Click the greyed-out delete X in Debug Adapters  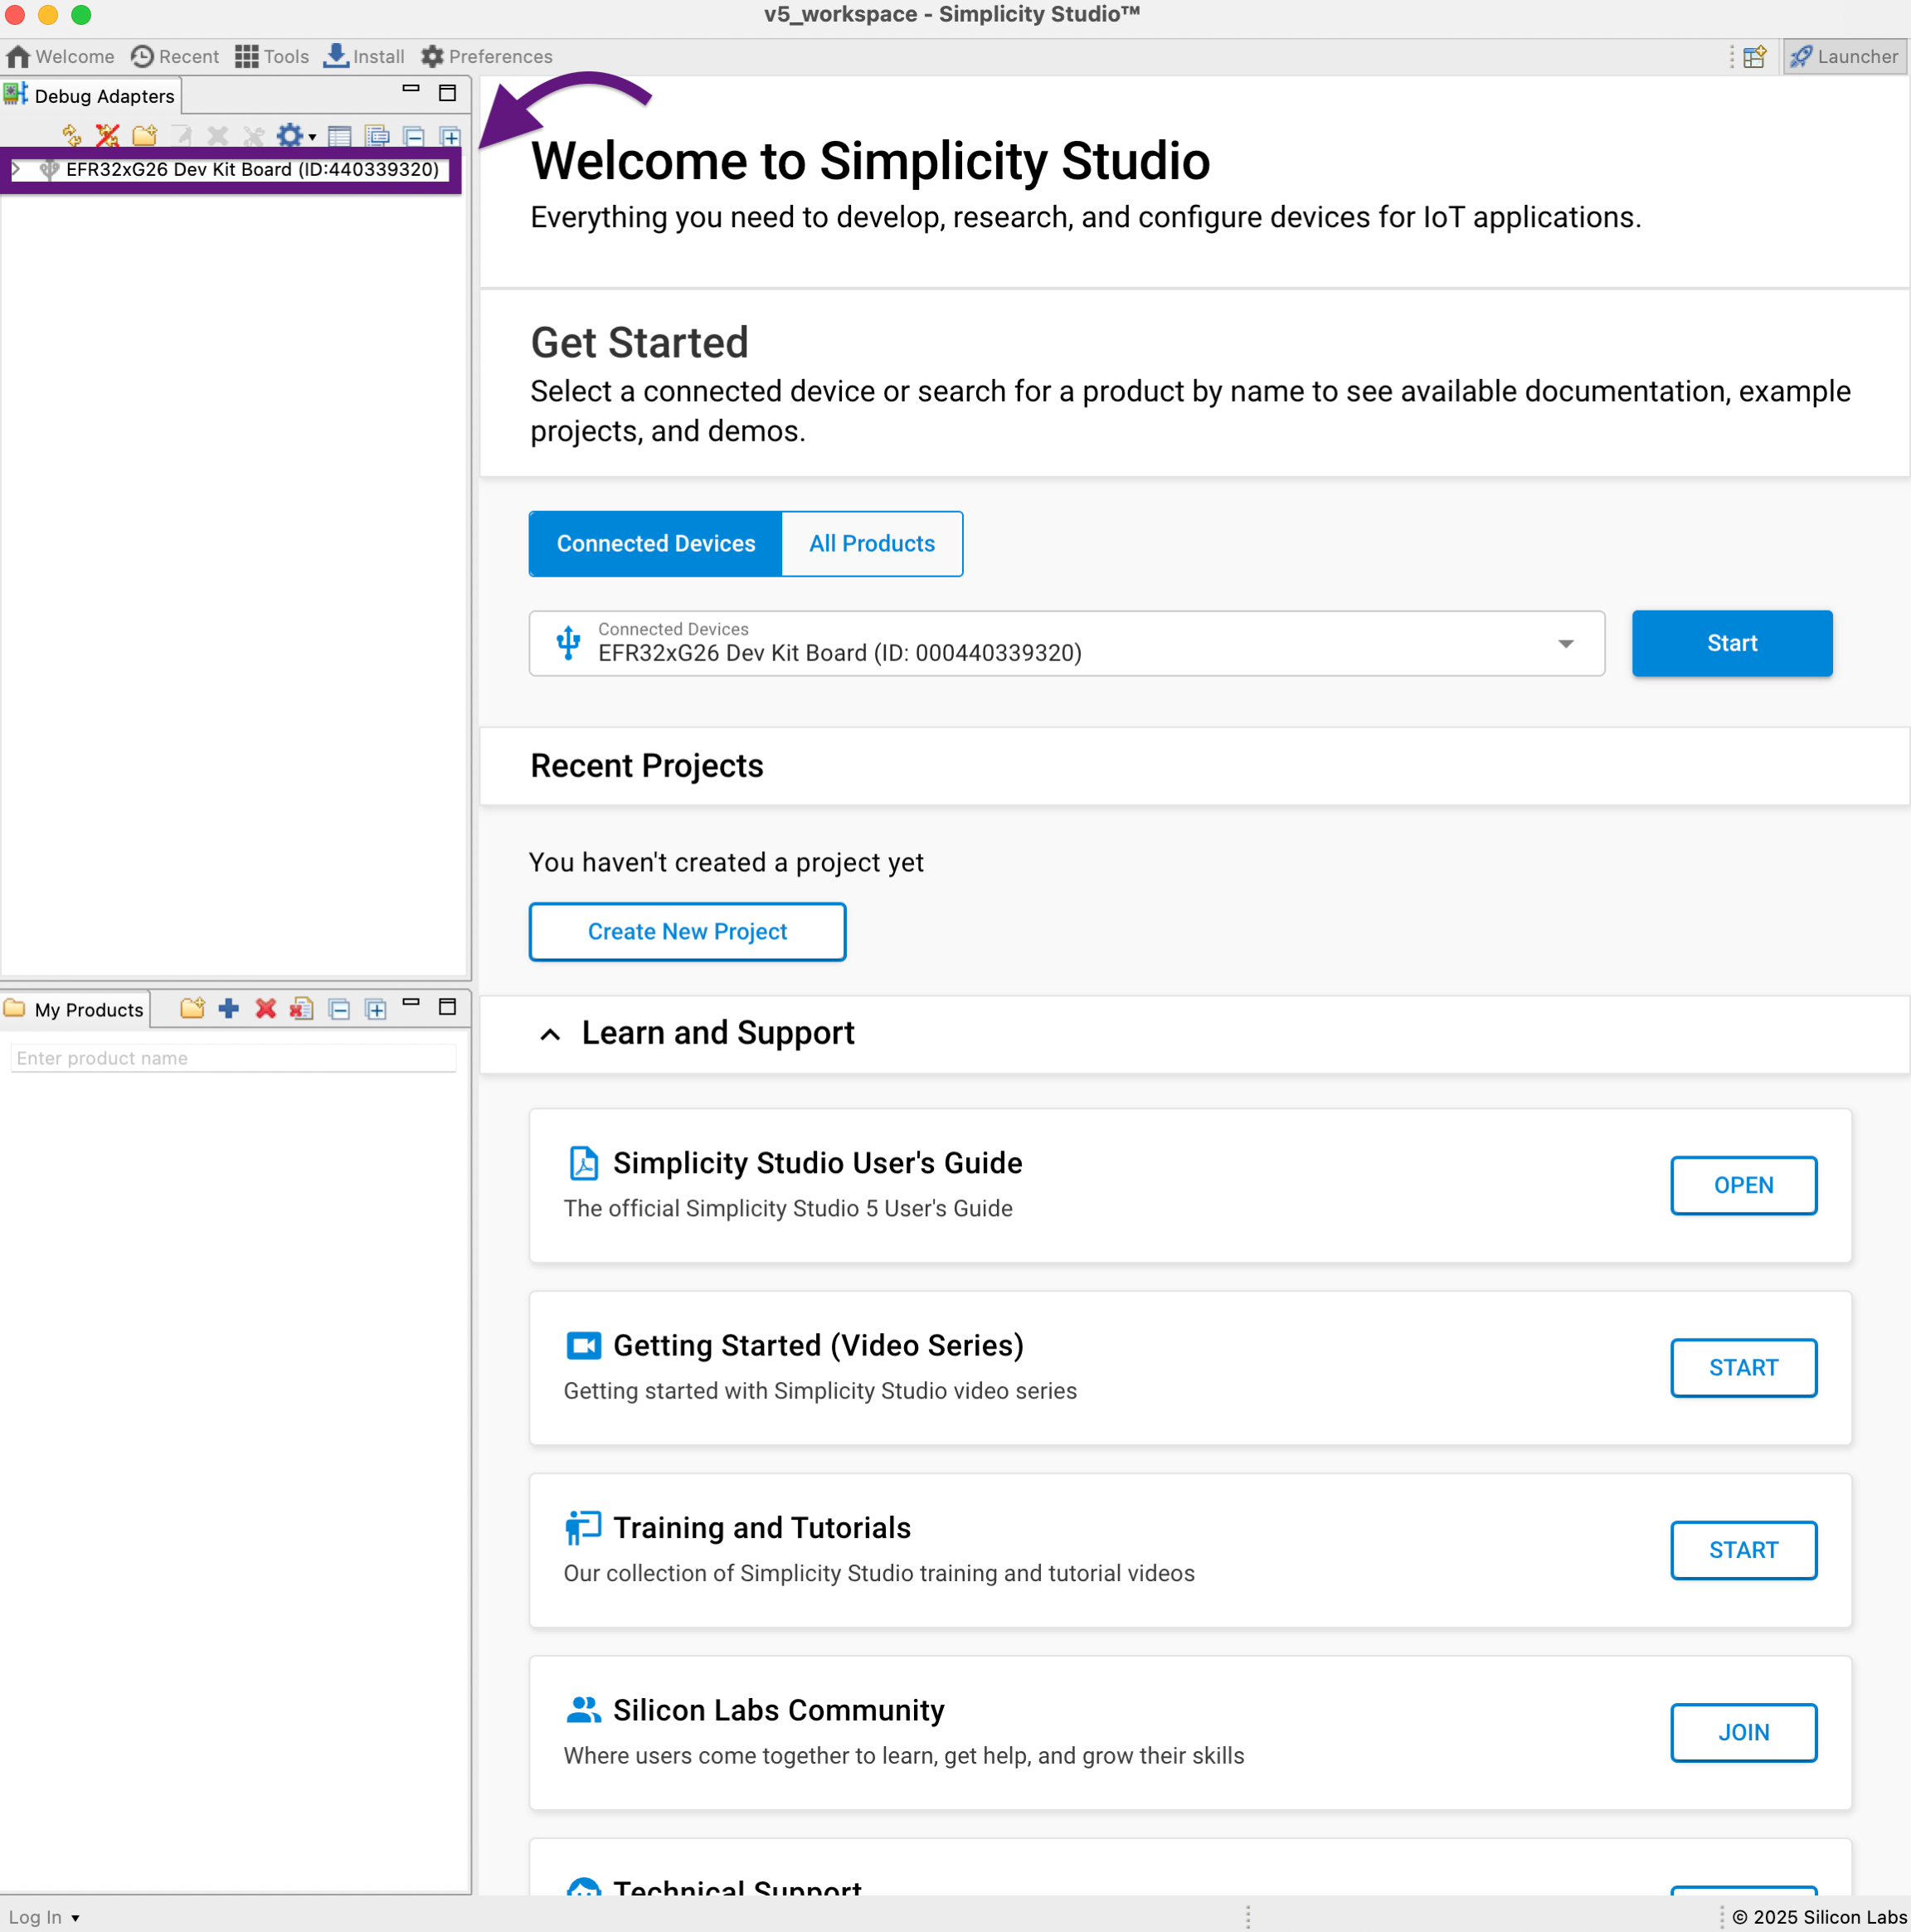[218, 135]
